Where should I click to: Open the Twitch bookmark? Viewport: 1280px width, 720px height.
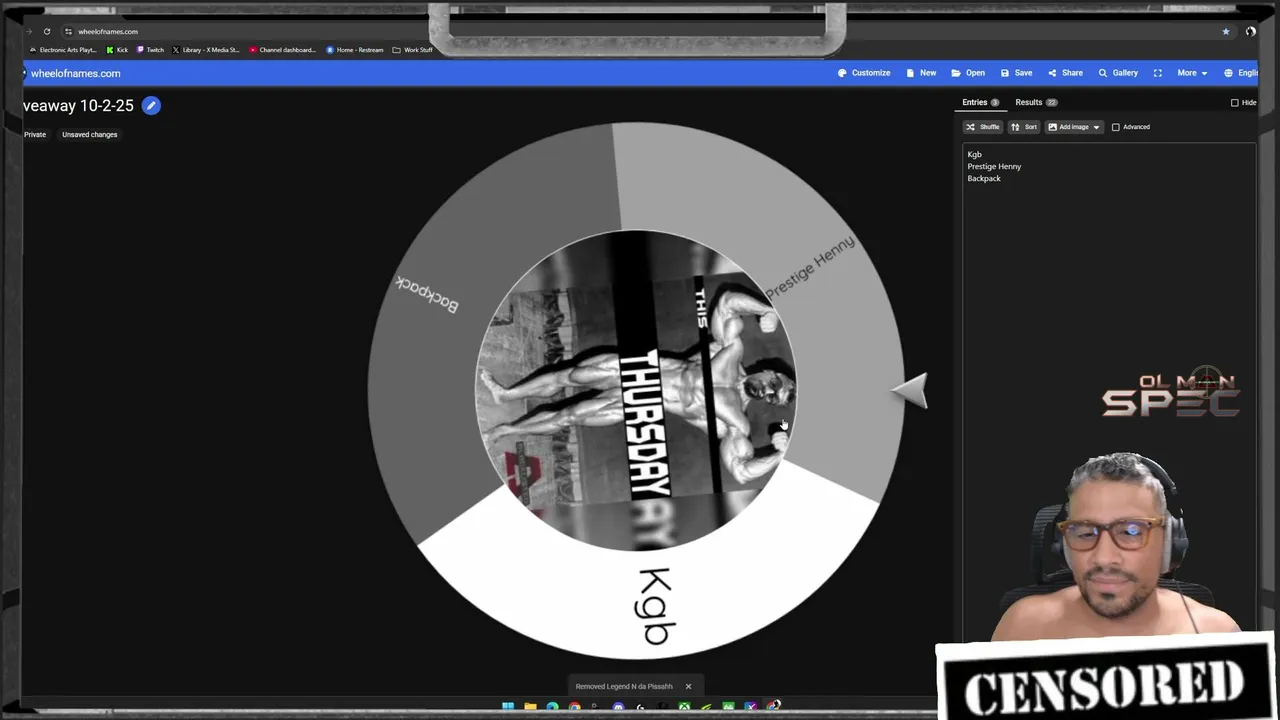tap(150, 49)
